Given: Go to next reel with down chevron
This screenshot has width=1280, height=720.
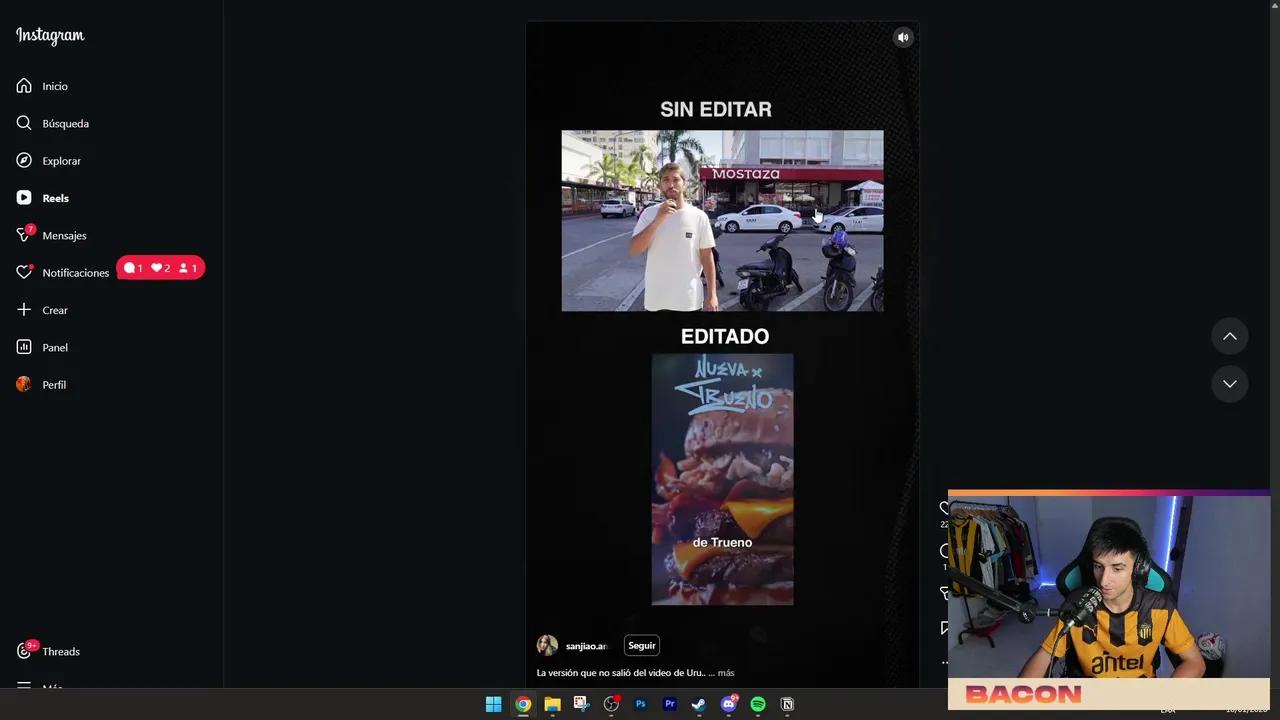Looking at the screenshot, I should 1230,384.
